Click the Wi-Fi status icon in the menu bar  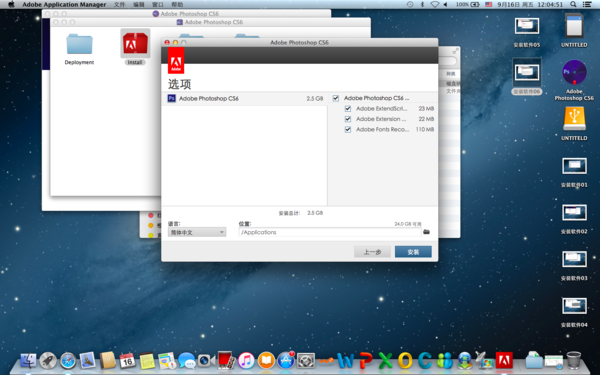[x=435, y=5]
